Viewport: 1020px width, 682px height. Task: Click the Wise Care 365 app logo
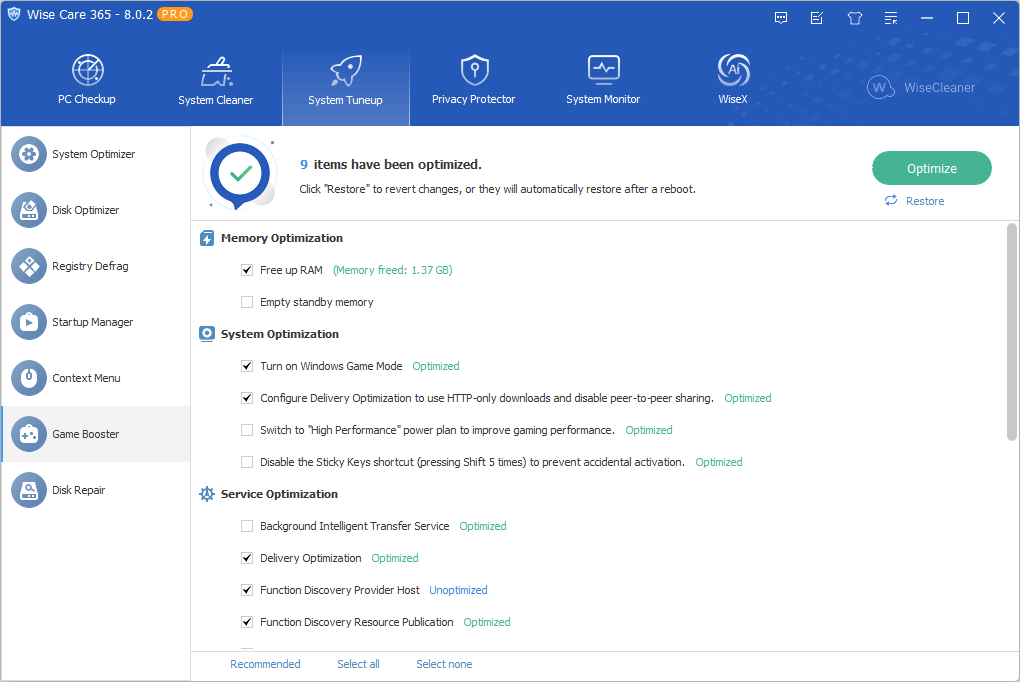14,14
